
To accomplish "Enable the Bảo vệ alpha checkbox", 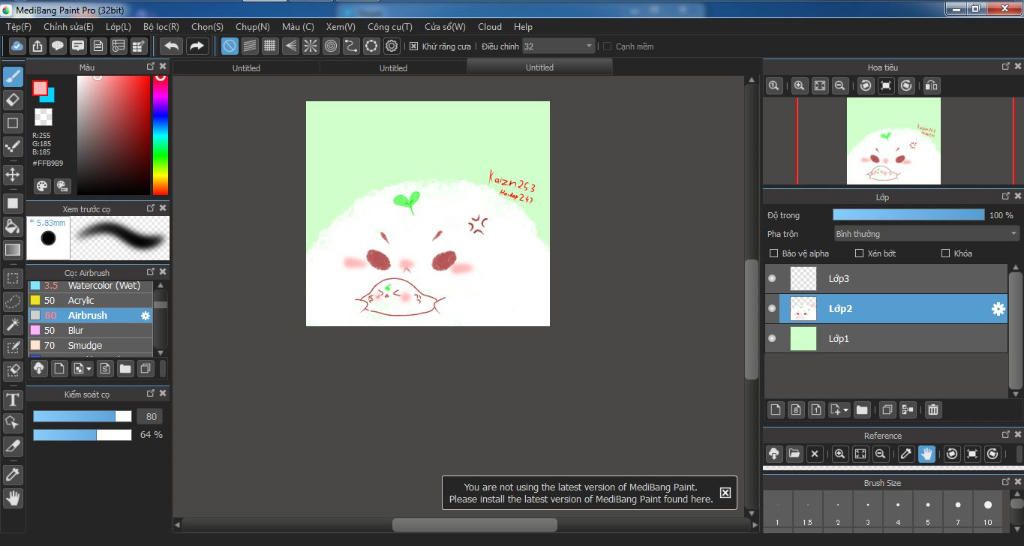I will pyautogui.click(x=774, y=253).
